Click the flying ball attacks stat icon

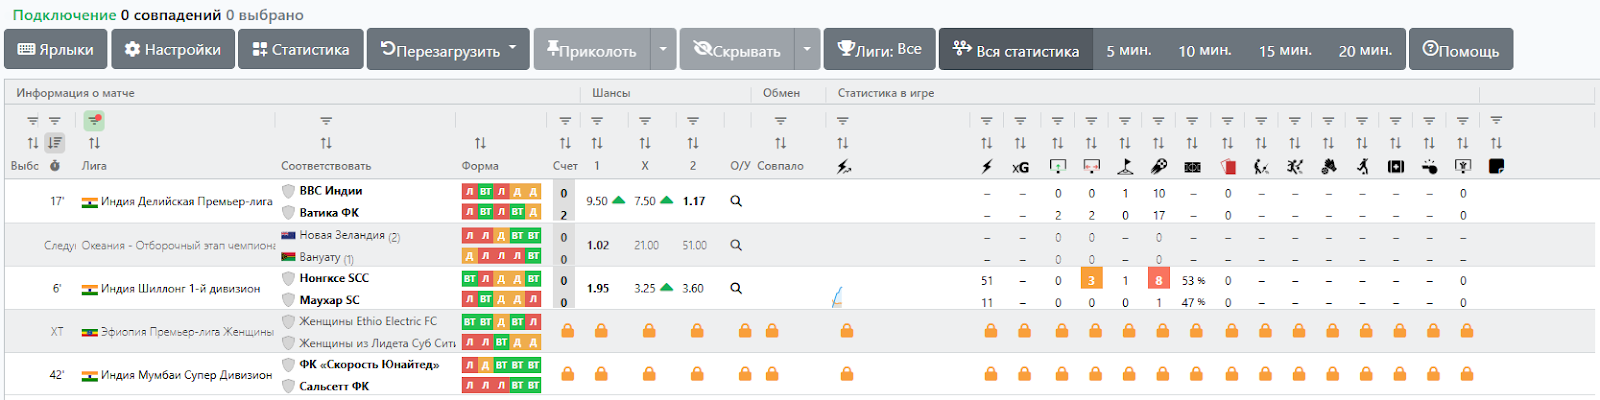[1159, 167]
